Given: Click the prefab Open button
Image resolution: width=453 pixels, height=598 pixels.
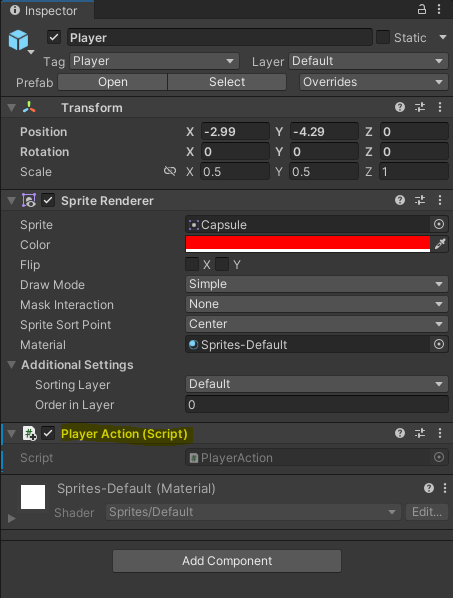Looking at the screenshot, I should pos(112,82).
